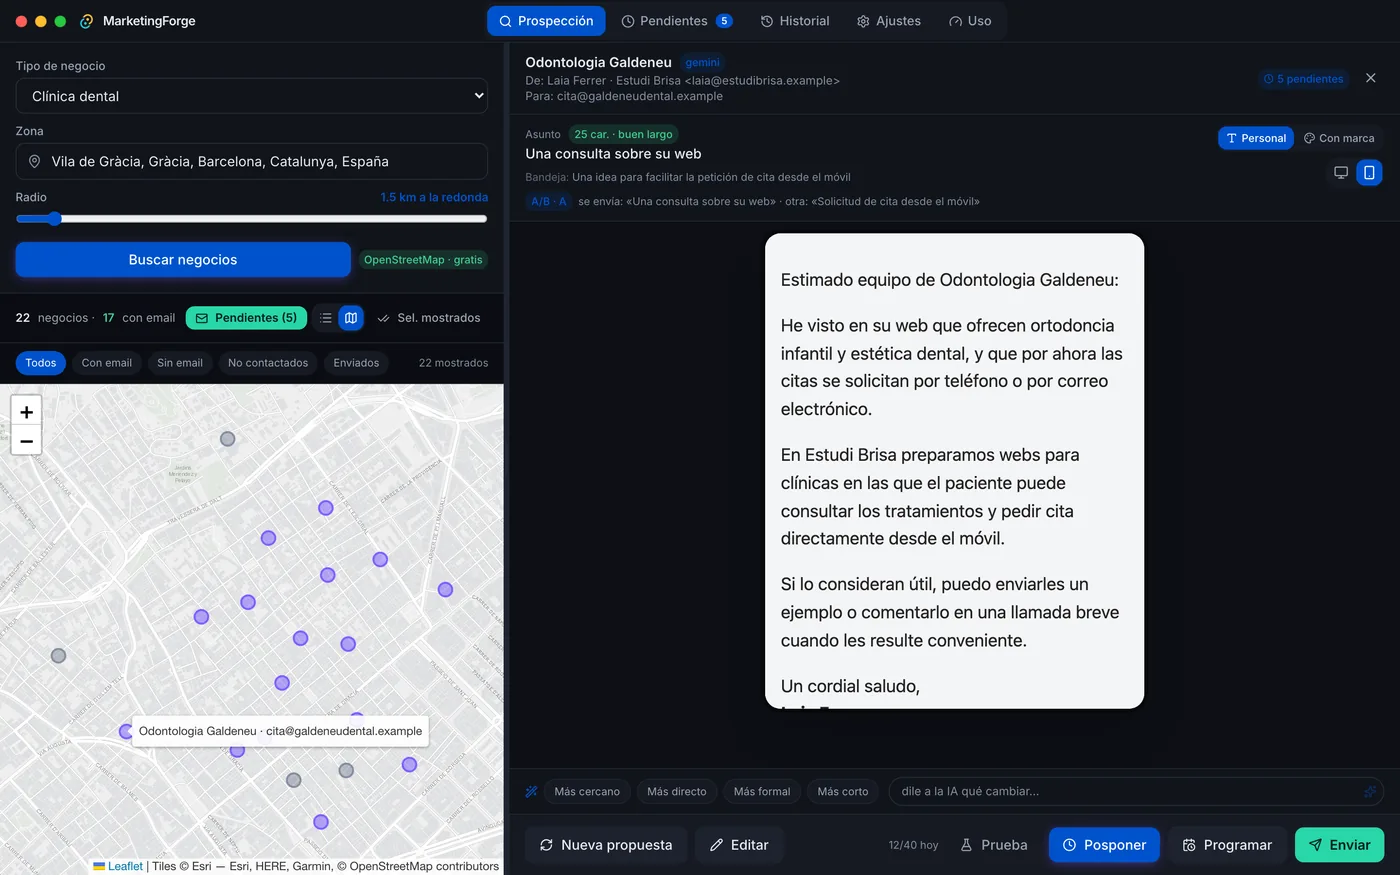Click Sel. mostrados to select shown businesses
Screen dimensions: 1400x875
(429, 318)
